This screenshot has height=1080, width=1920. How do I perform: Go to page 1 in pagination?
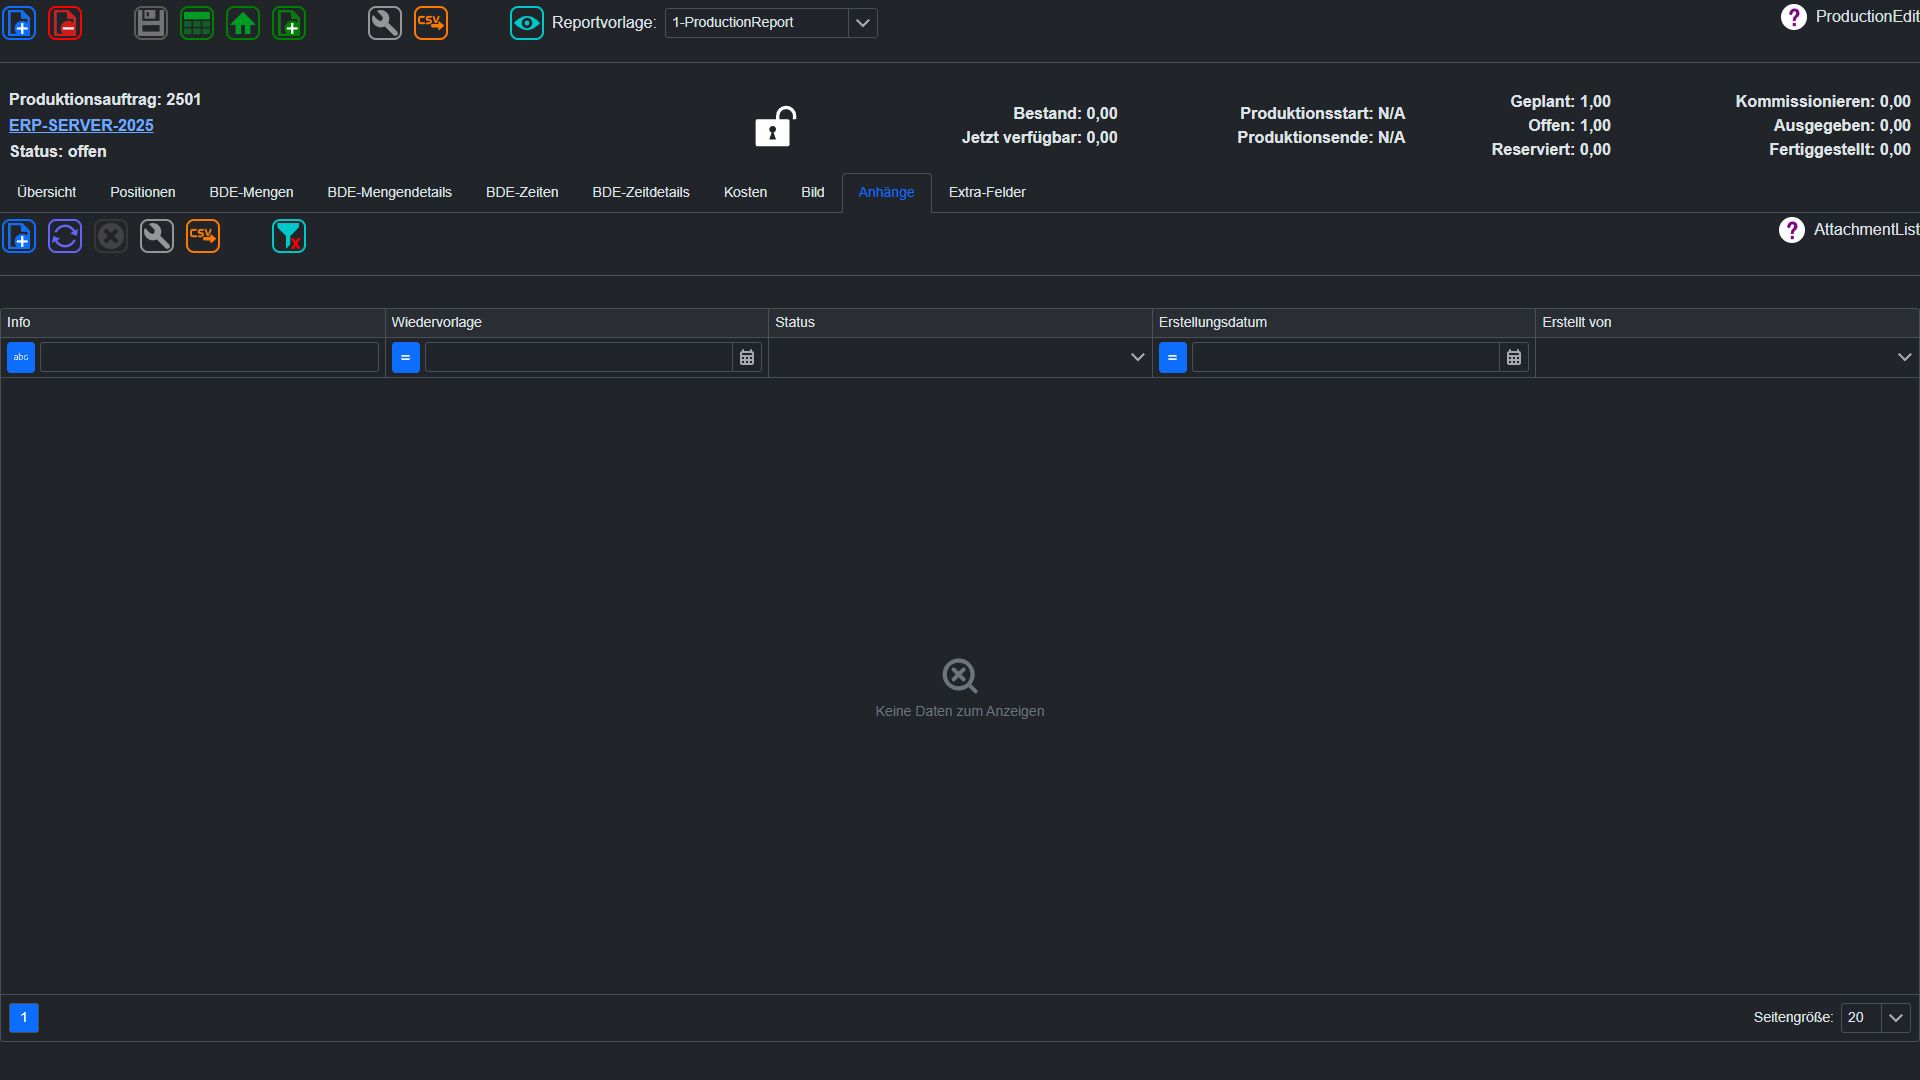pos(24,1018)
